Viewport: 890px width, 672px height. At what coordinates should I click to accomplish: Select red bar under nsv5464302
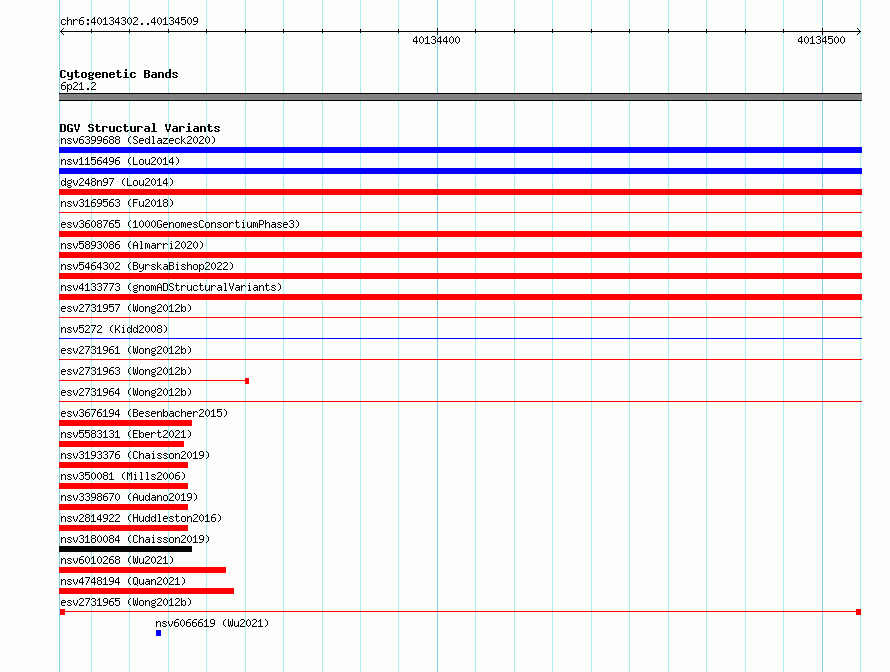460,276
